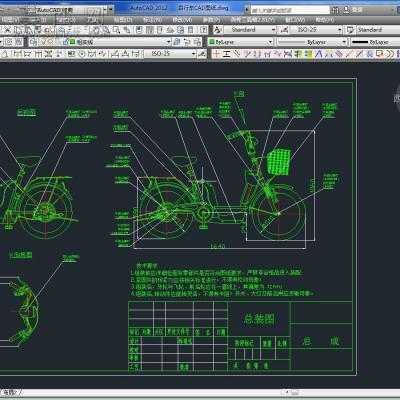Open the 帮助(H) menu
400x400 pixels.
pyautogui.click(x=324, y=20)
